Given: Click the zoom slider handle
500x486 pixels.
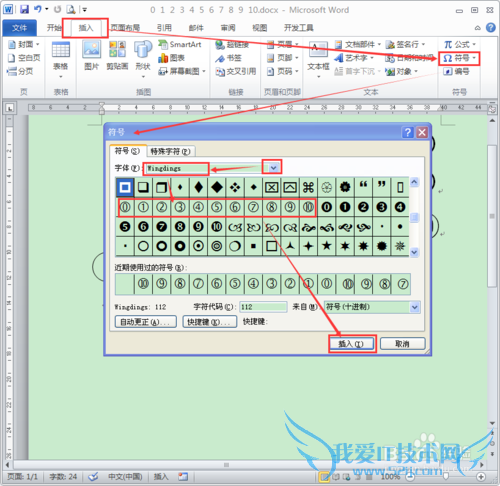Looking at the screenshot, I should 445,477.
